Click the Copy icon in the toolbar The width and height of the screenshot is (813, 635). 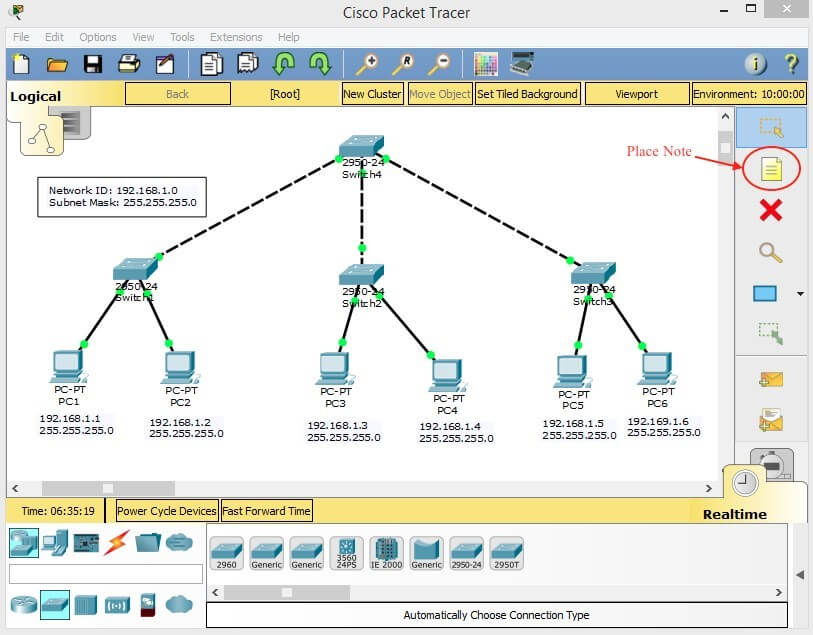pyautogui.click(x=212, y=64)
